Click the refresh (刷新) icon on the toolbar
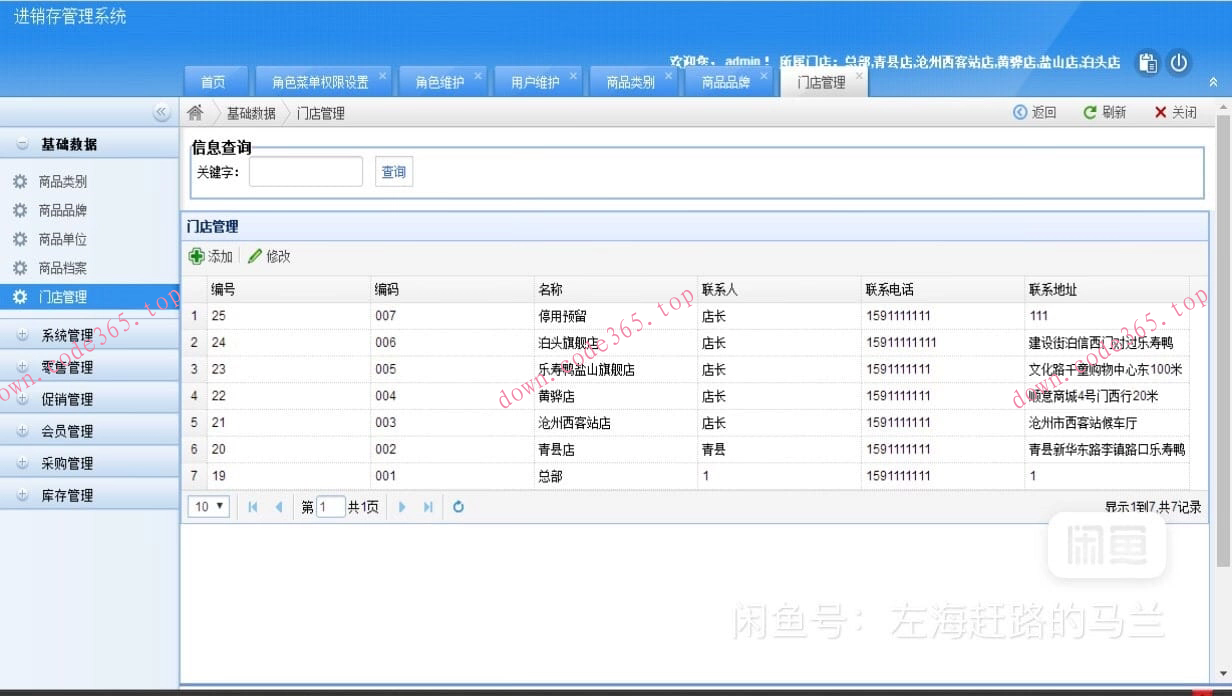This screenshot has width=1232, height=696. 1091,112
